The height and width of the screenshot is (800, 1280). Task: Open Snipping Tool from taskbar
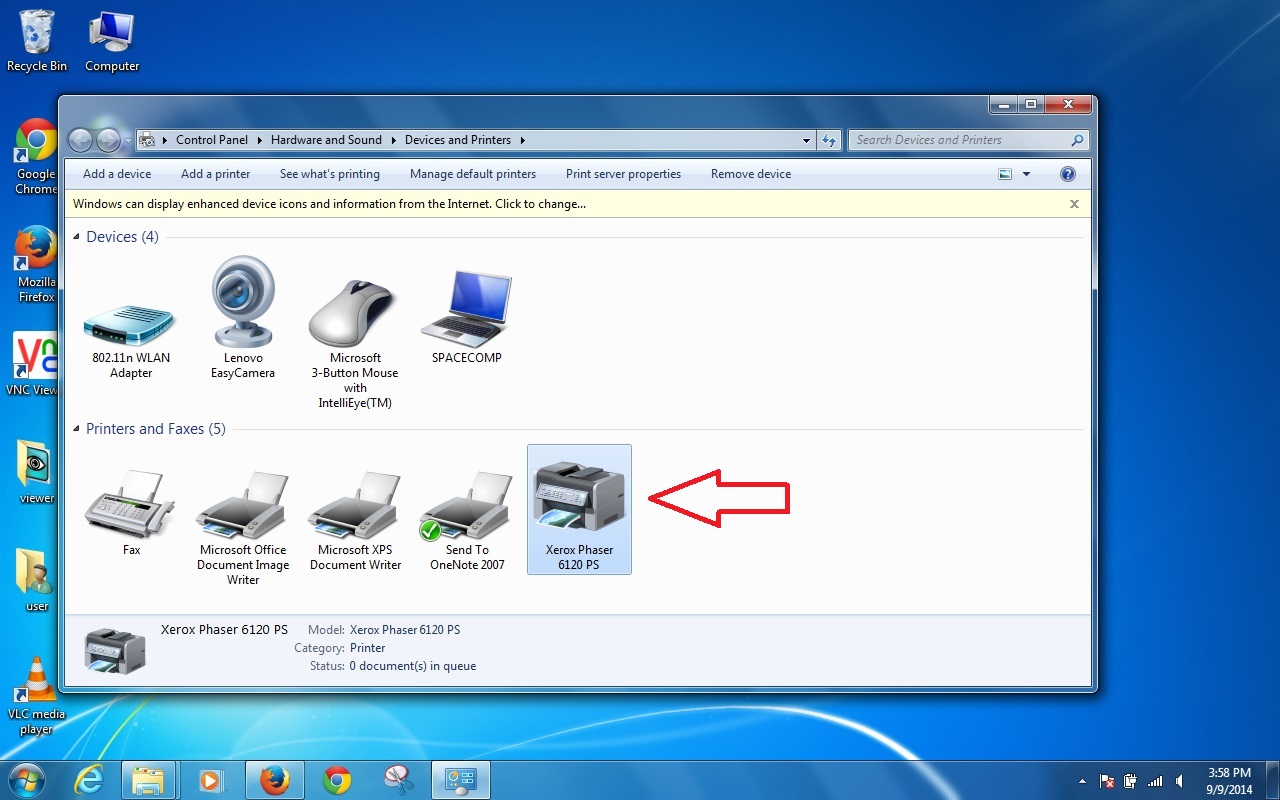pyautogui.click(x=399, y=780)
